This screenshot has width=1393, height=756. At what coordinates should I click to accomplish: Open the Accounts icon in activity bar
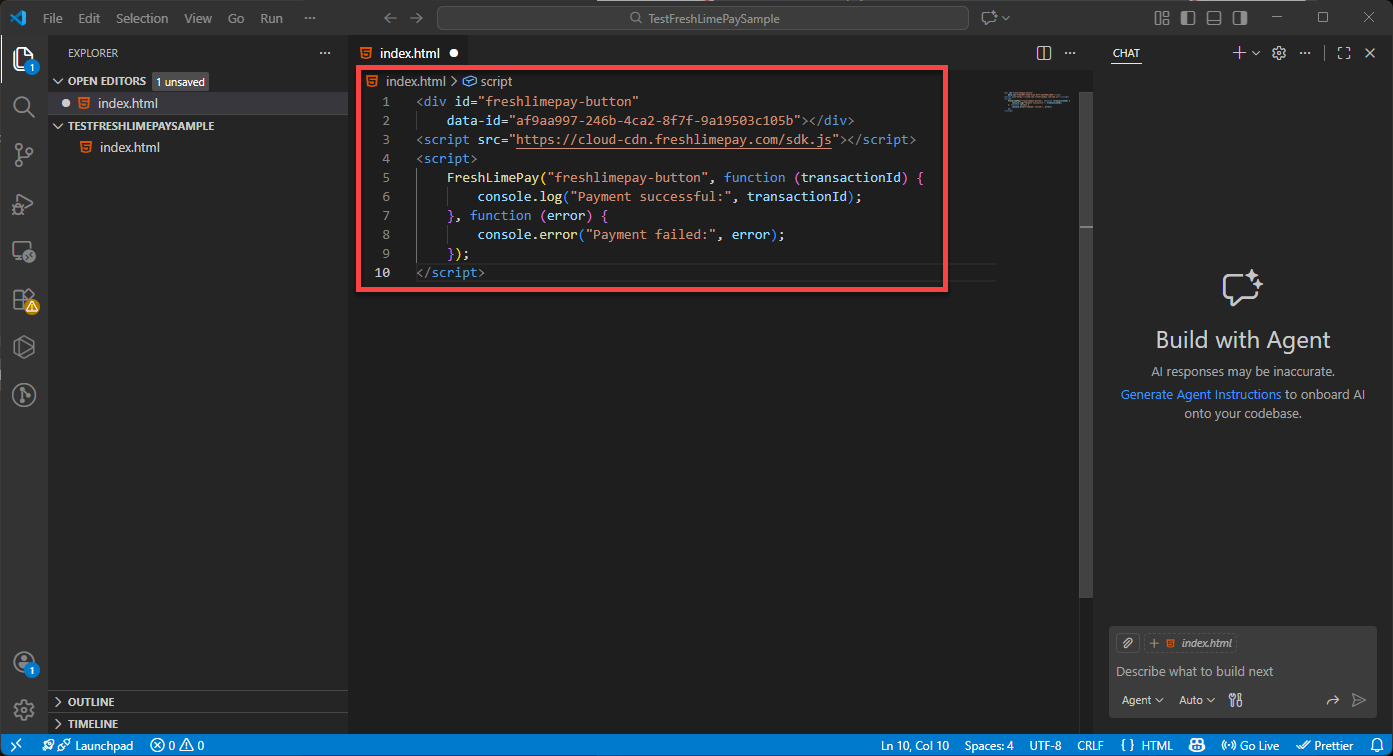coord(24,663)
